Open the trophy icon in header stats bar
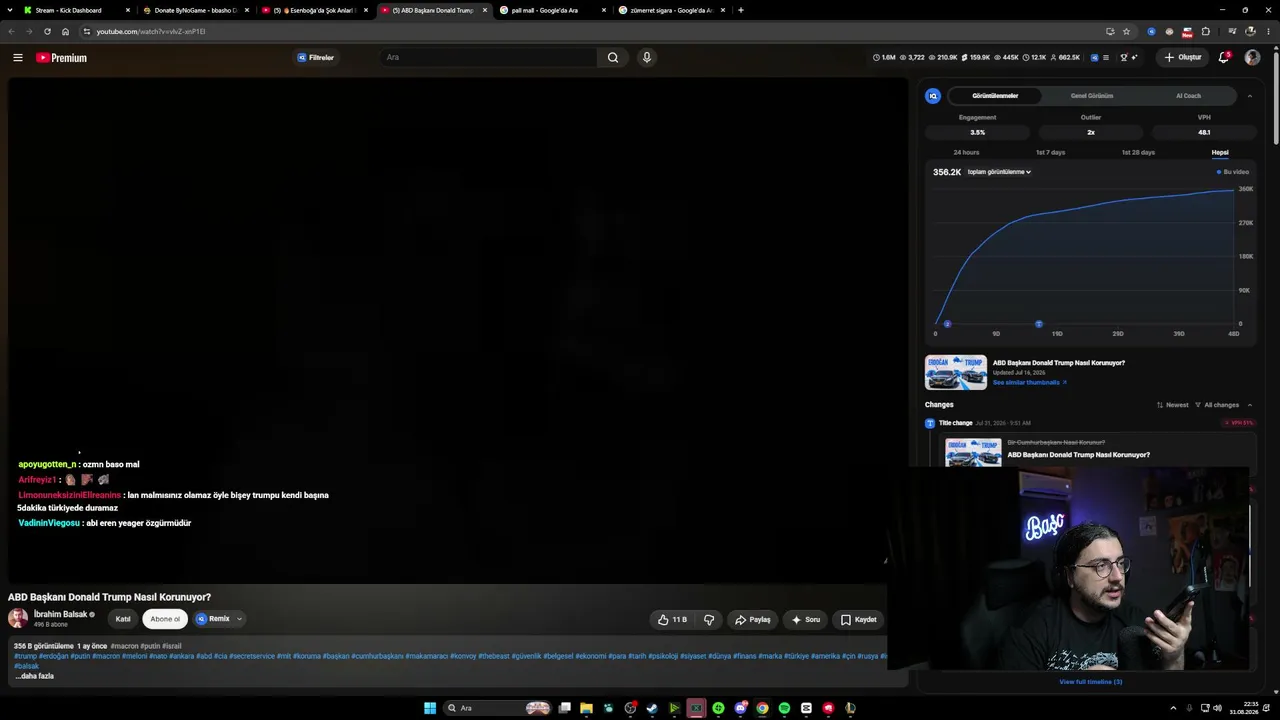1280x720 pixels. (x=1123, y=57)
